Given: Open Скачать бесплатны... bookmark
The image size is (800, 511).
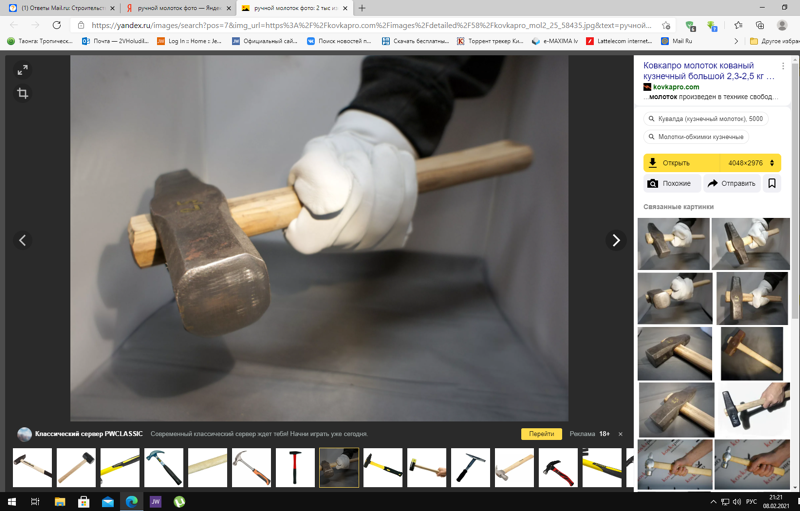Looking at the screenshot, I should pyautogui.click(x=415, y=41).
